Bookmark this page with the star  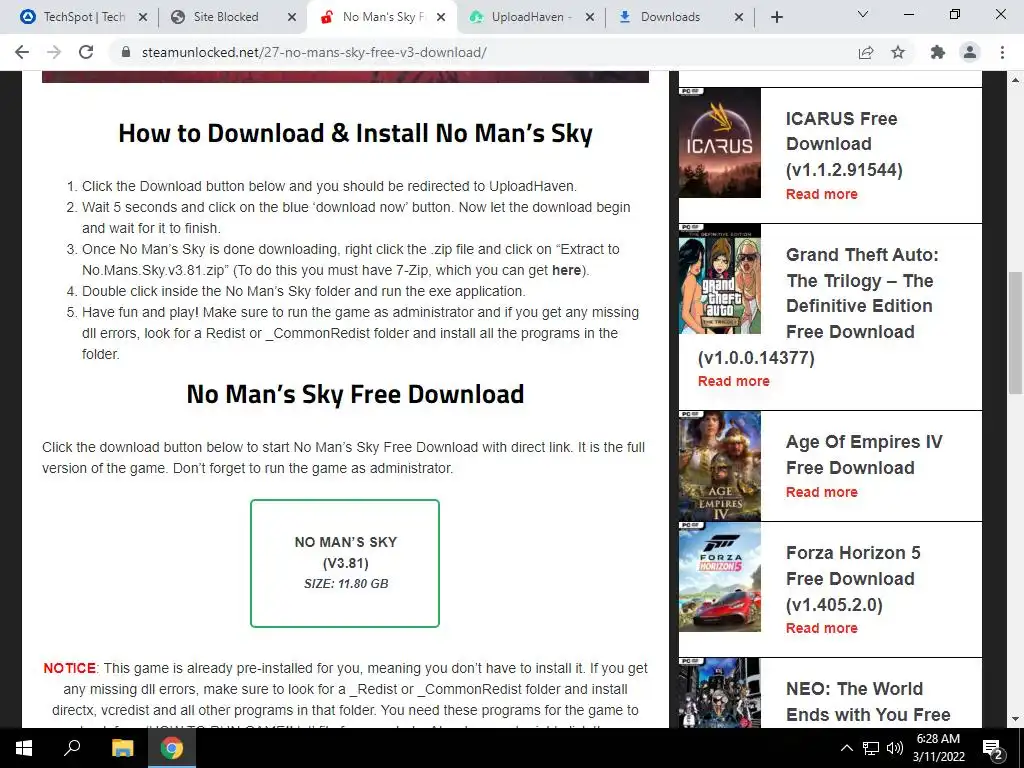898,52
